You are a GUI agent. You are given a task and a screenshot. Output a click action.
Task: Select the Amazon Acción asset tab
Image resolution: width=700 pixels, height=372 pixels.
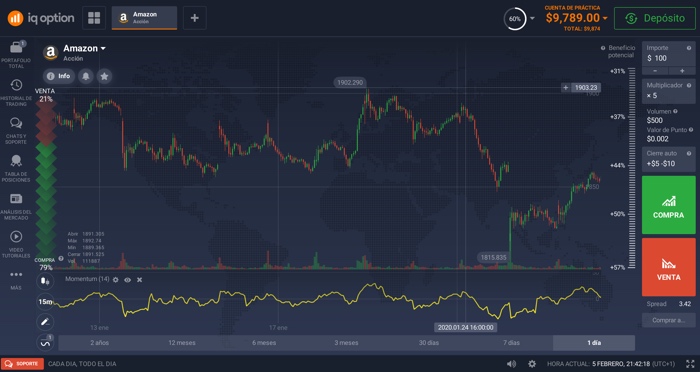point(144,18)
